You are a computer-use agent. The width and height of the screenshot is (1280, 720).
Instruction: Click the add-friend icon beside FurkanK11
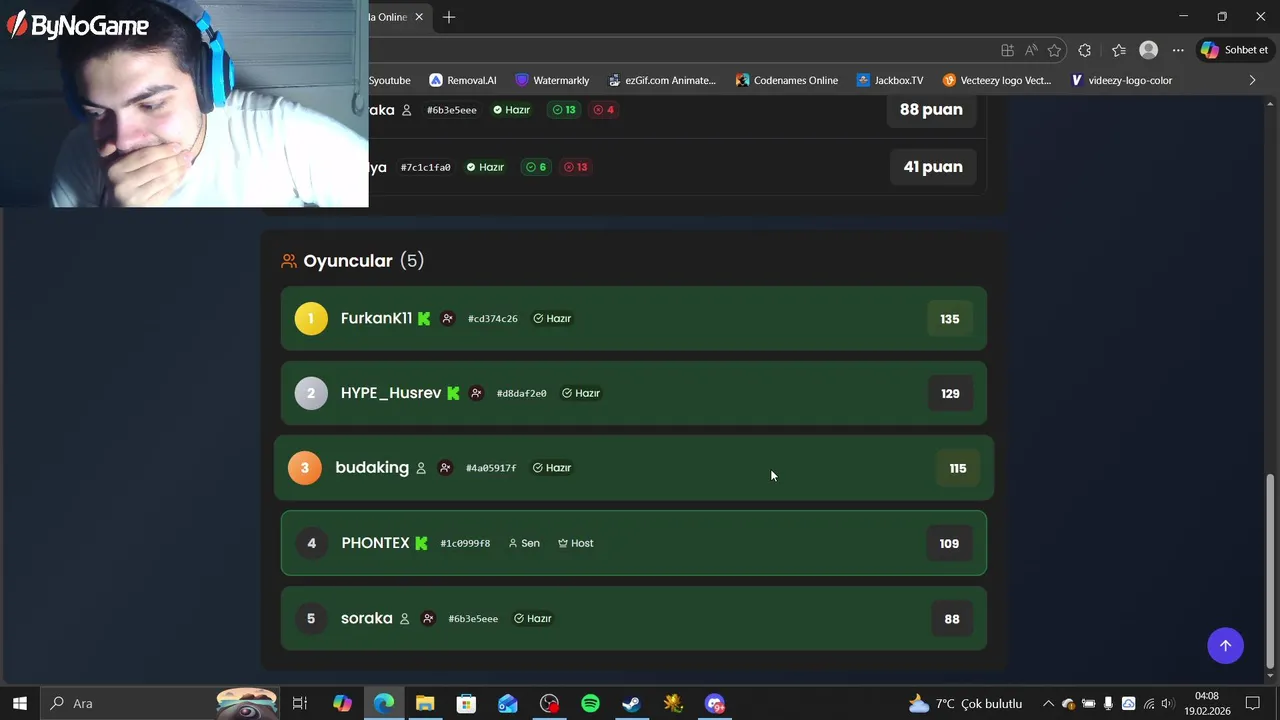pyautogui.click(x=448, y=319)
